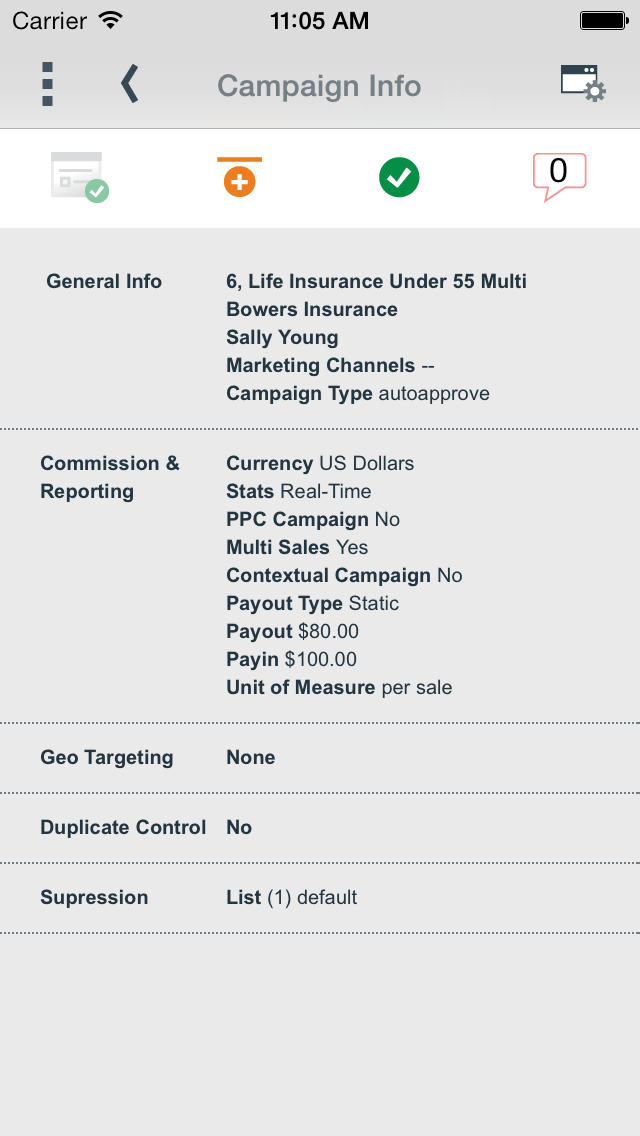The image size is (640, 1136).
Task: Open the comments bubble showing 0
Action: coord(559,176)
